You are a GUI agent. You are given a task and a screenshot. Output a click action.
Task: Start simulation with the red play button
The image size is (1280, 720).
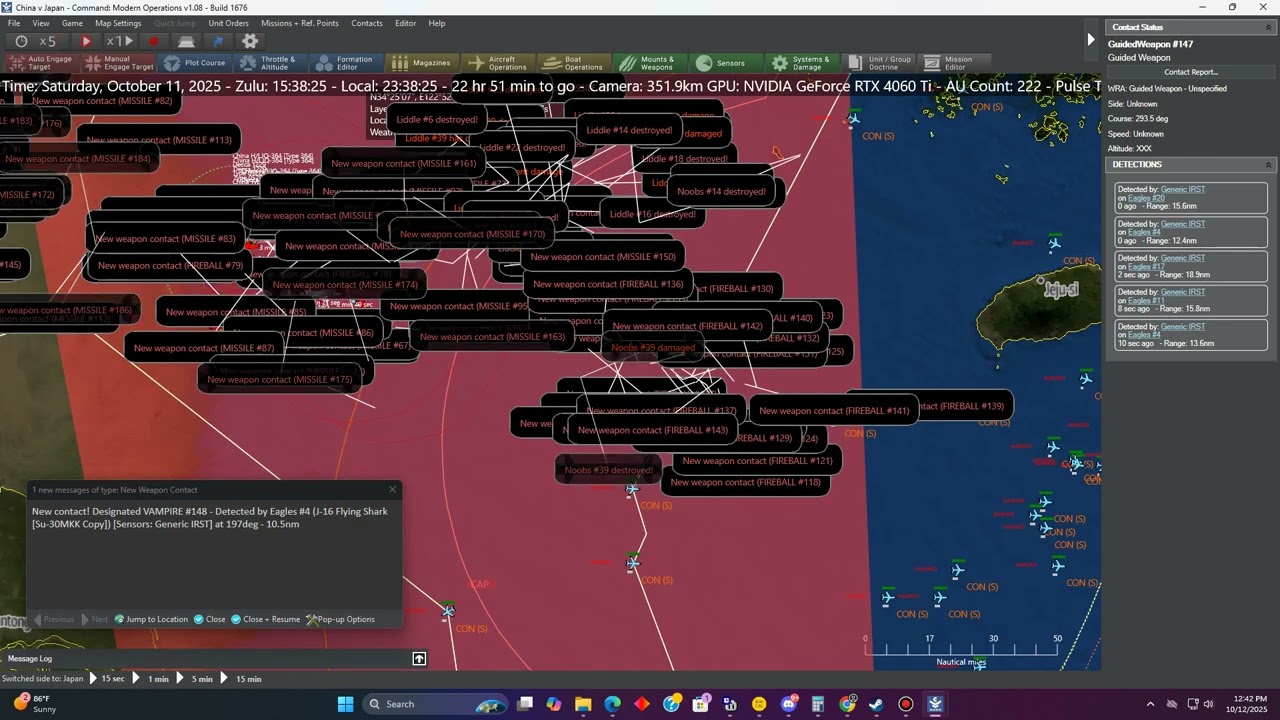click(x=86, y=41)
